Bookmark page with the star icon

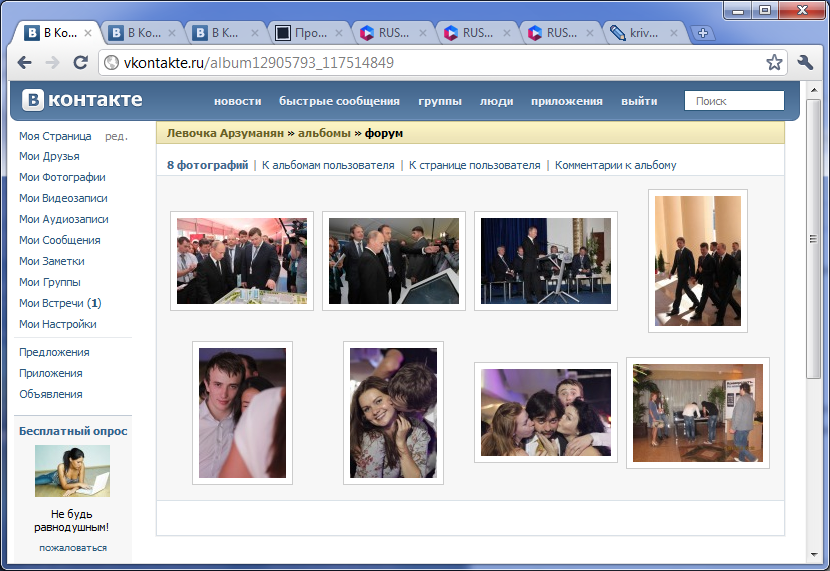774,62
